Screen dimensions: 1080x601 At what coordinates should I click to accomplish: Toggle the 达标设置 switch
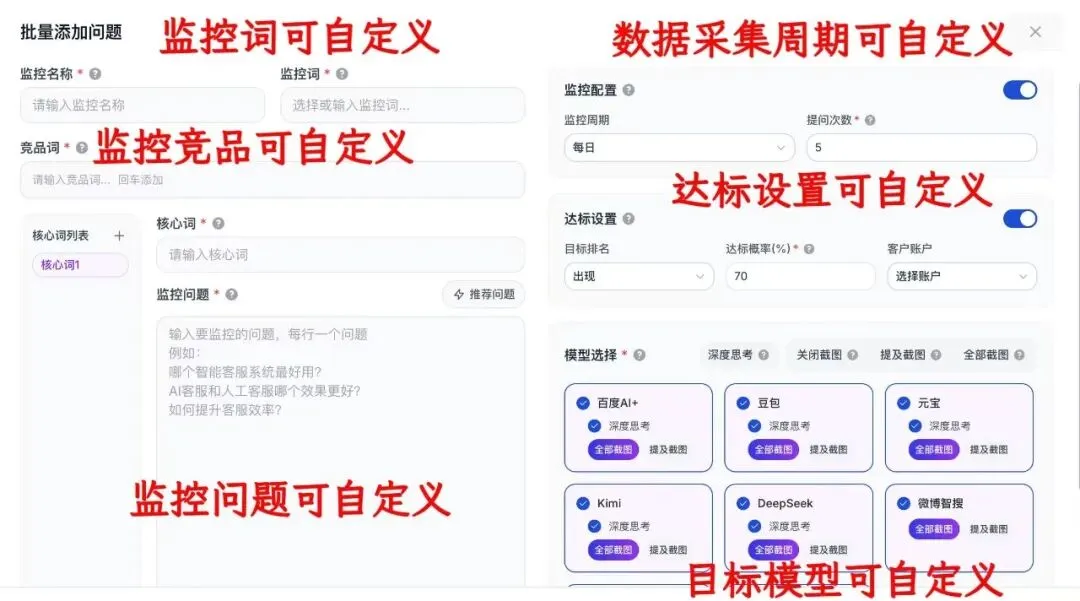(x=1020, y=219)
